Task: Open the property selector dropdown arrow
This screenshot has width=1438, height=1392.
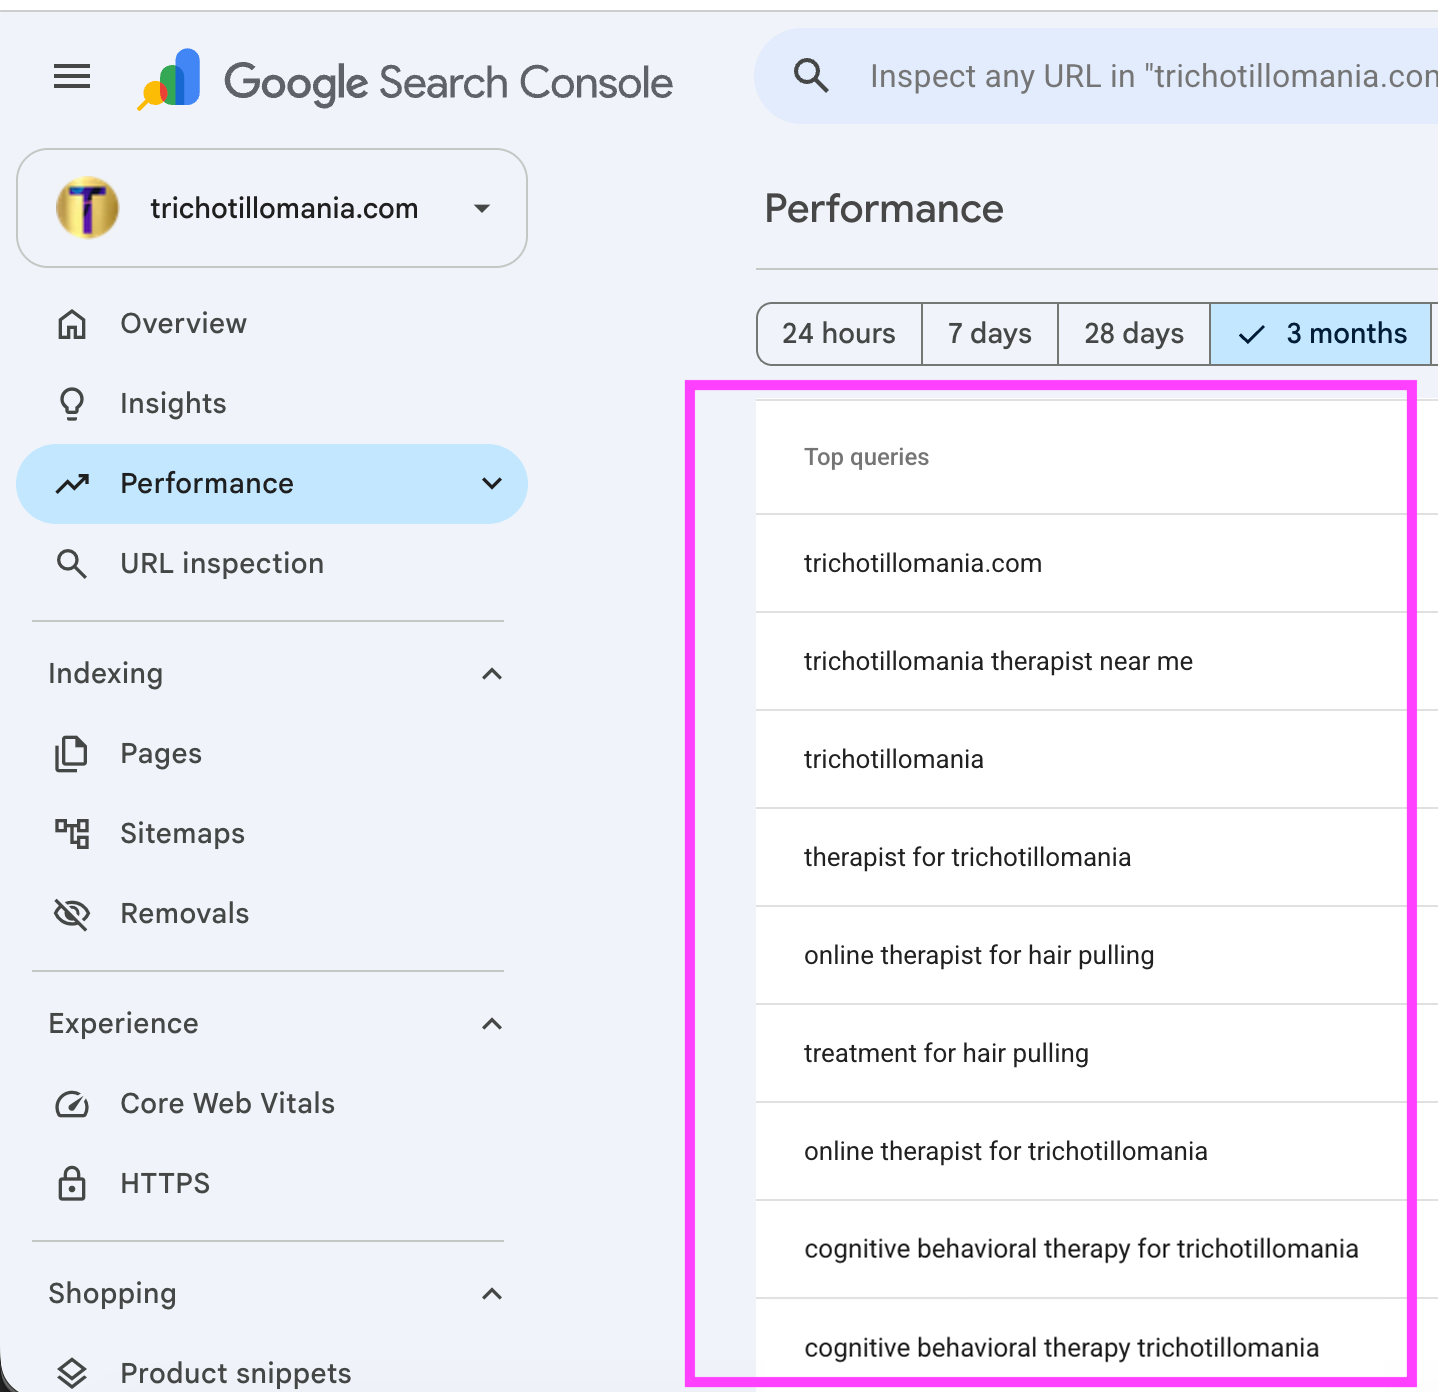Action: click(x=482, y=209)
